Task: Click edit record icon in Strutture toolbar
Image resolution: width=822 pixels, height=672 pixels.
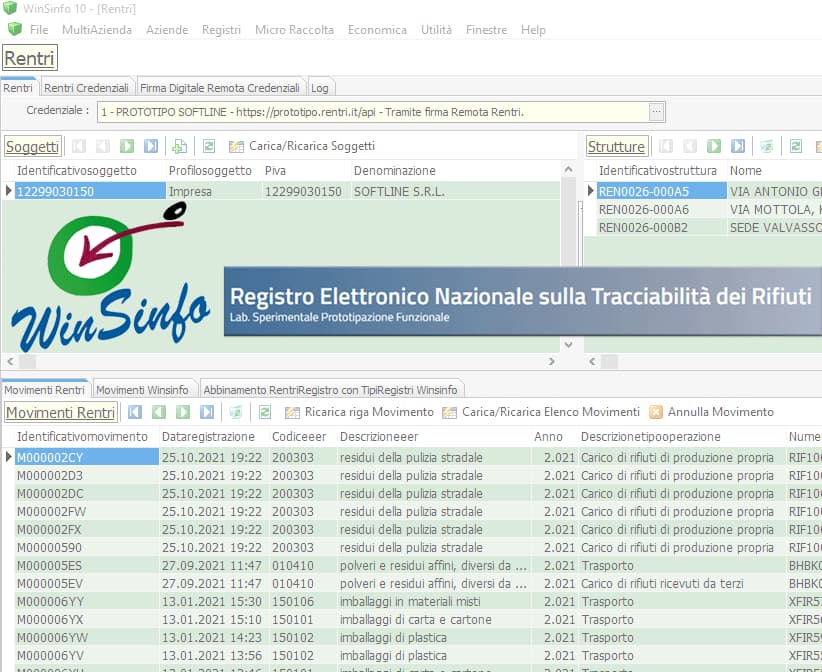Action: [x=766, y=146]
